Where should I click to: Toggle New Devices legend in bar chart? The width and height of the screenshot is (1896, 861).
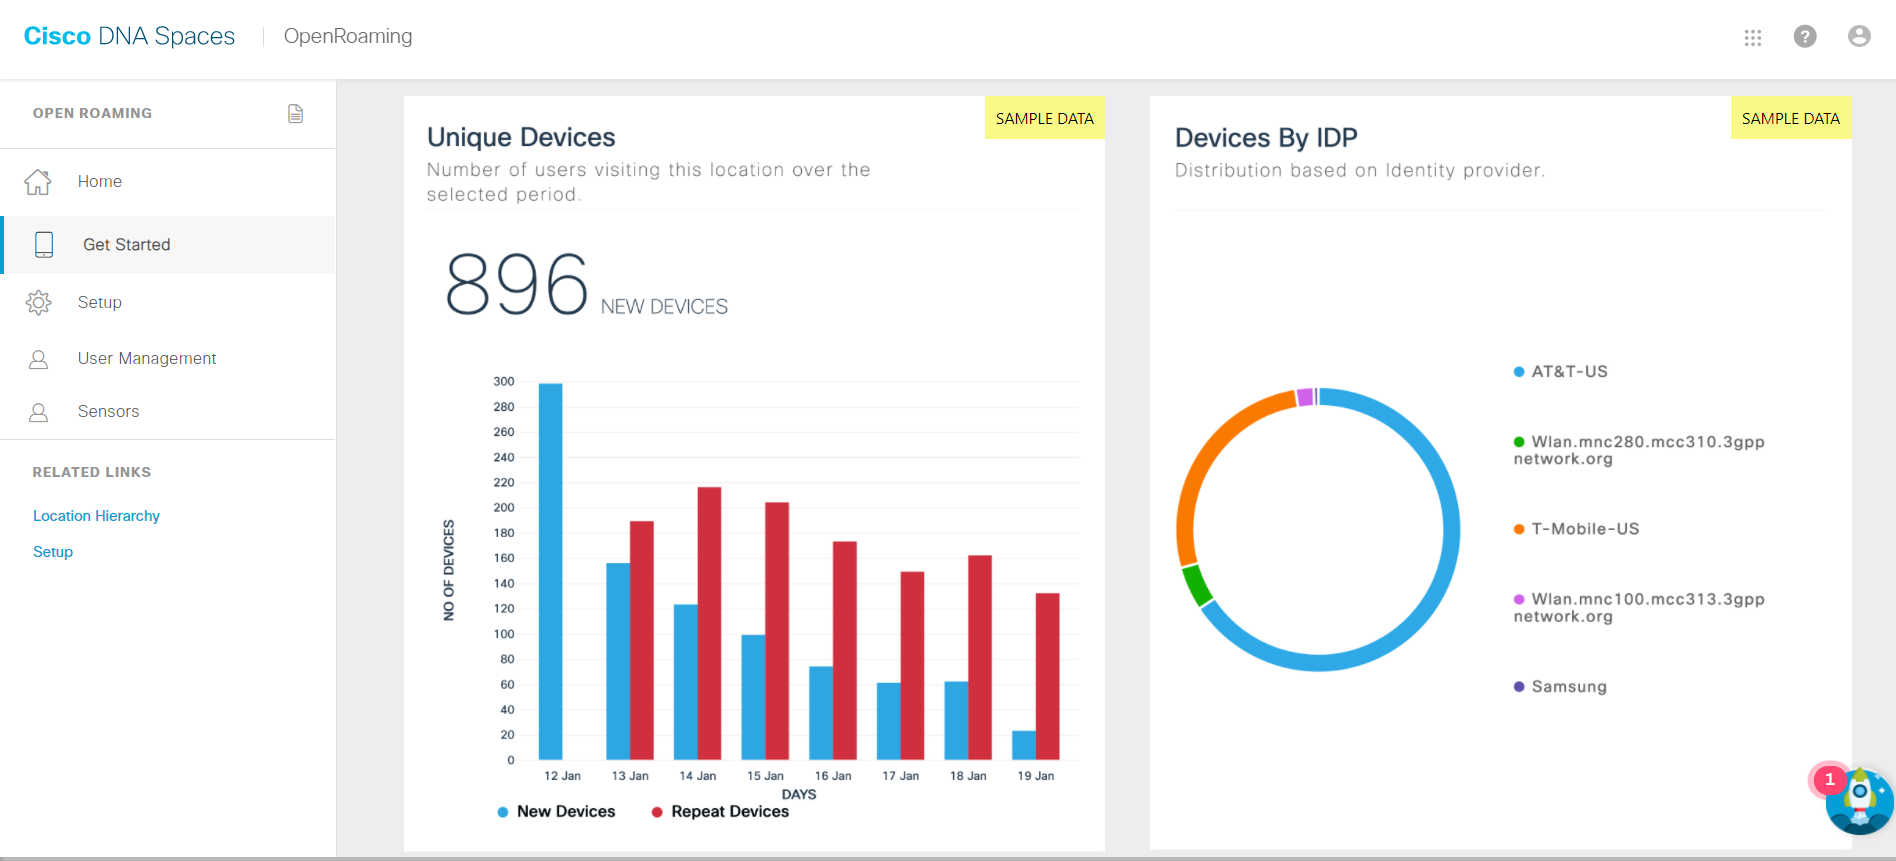pos(556,812)
